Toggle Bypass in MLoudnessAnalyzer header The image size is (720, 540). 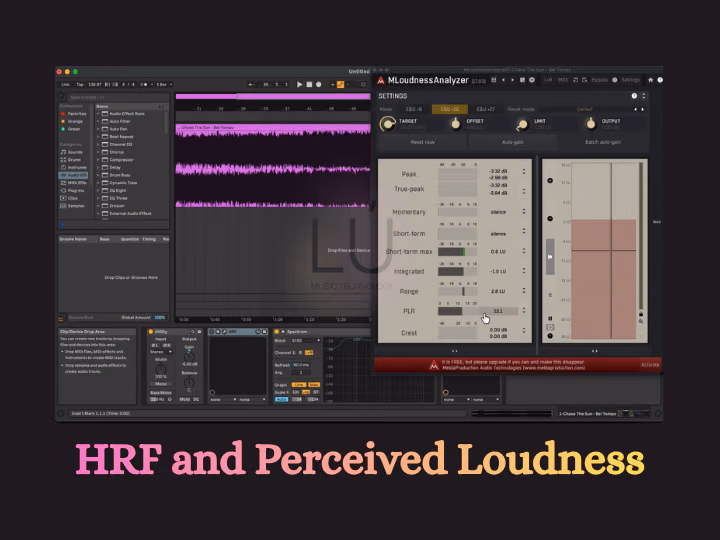pyautogui.click(x=599, y=80)
